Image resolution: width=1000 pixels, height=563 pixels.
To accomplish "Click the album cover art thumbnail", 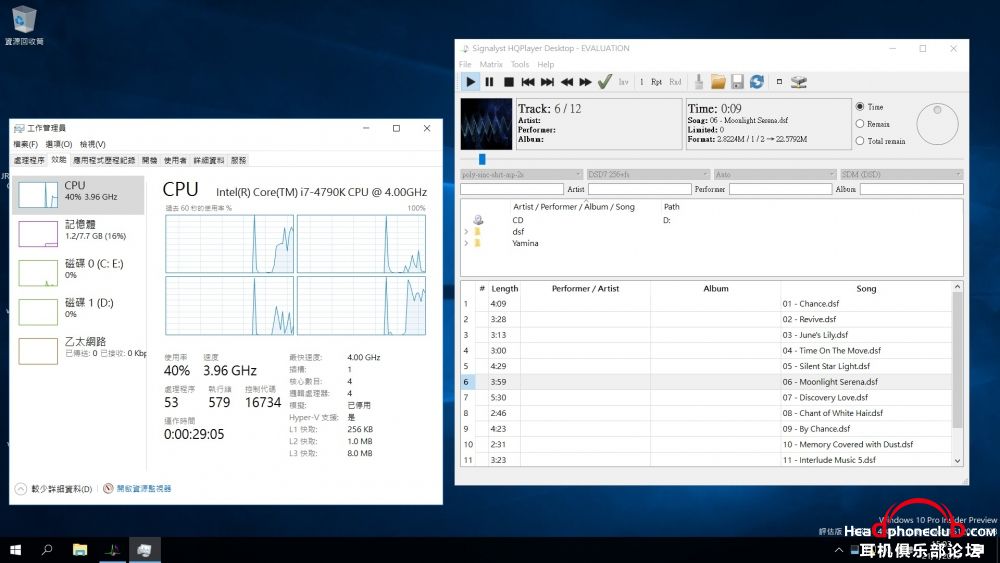I will tap(486, 124).
